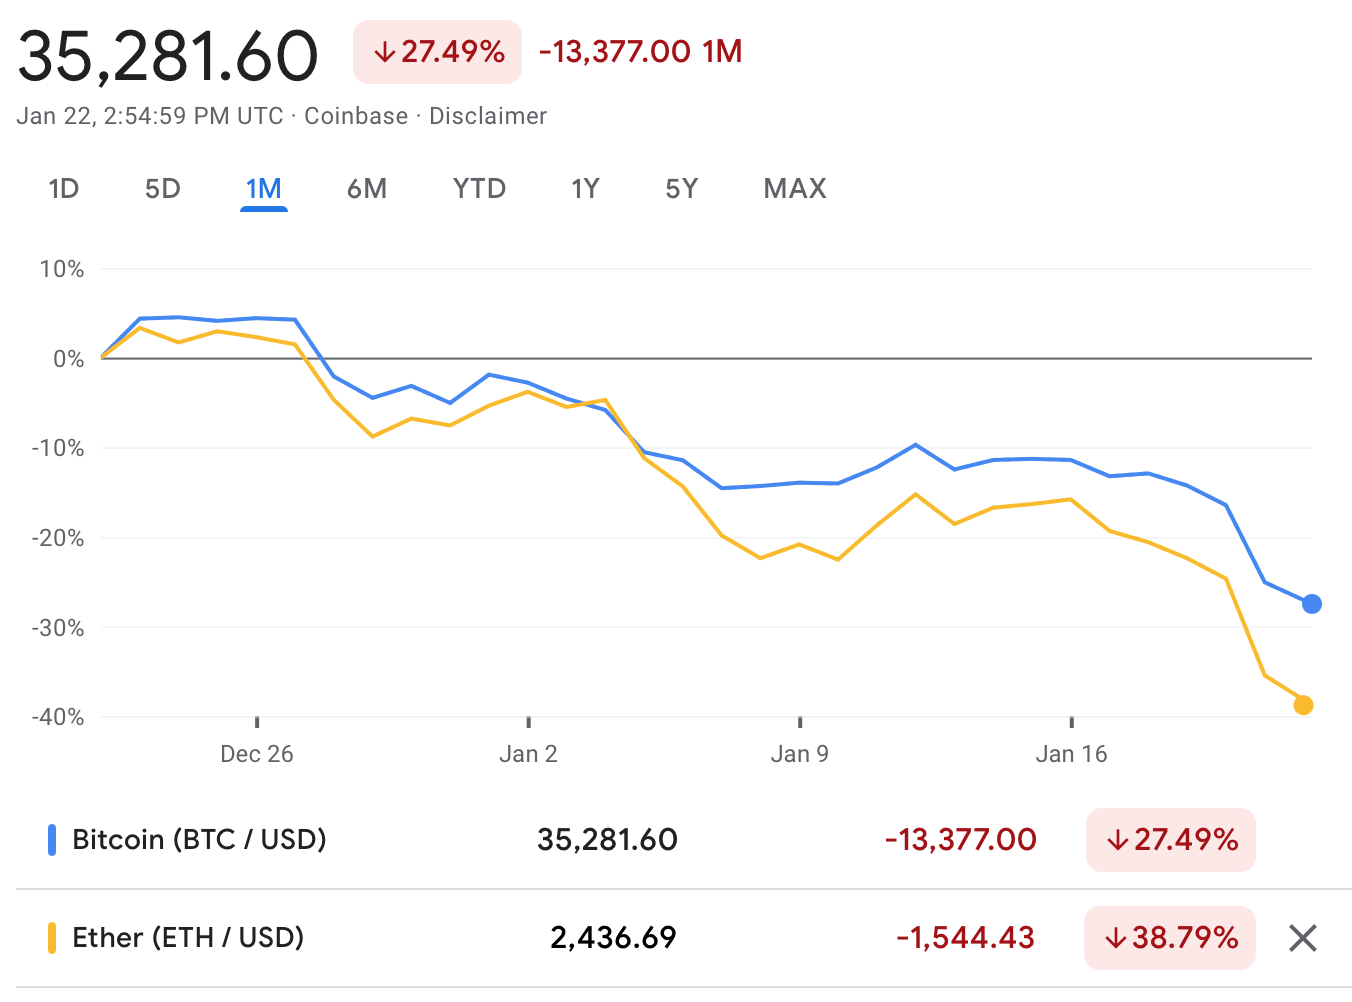
Task: Open the Disclaimer link
Action: [x=488, y=116]
